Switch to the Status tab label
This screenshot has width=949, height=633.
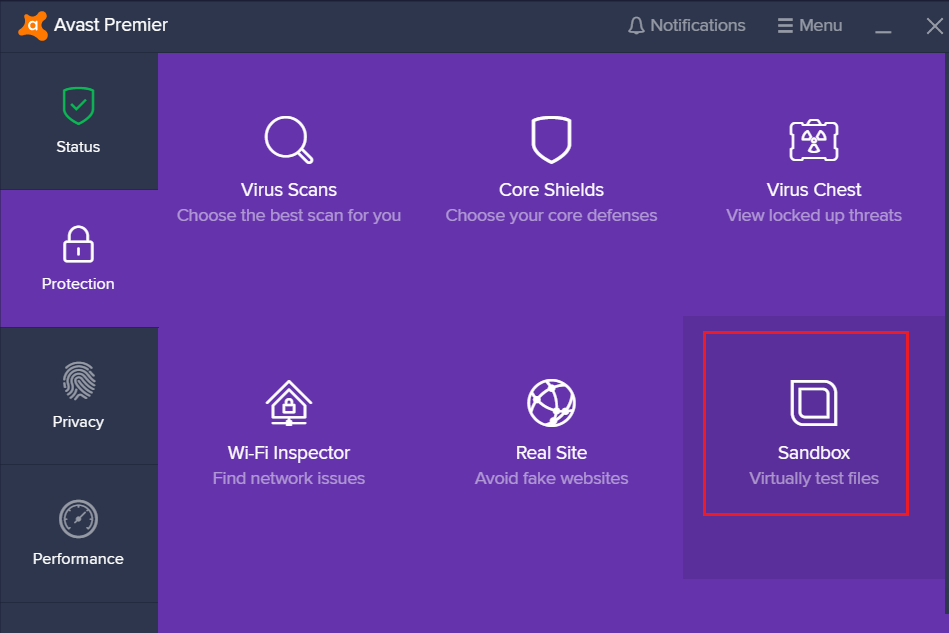(x=78, y=146)
